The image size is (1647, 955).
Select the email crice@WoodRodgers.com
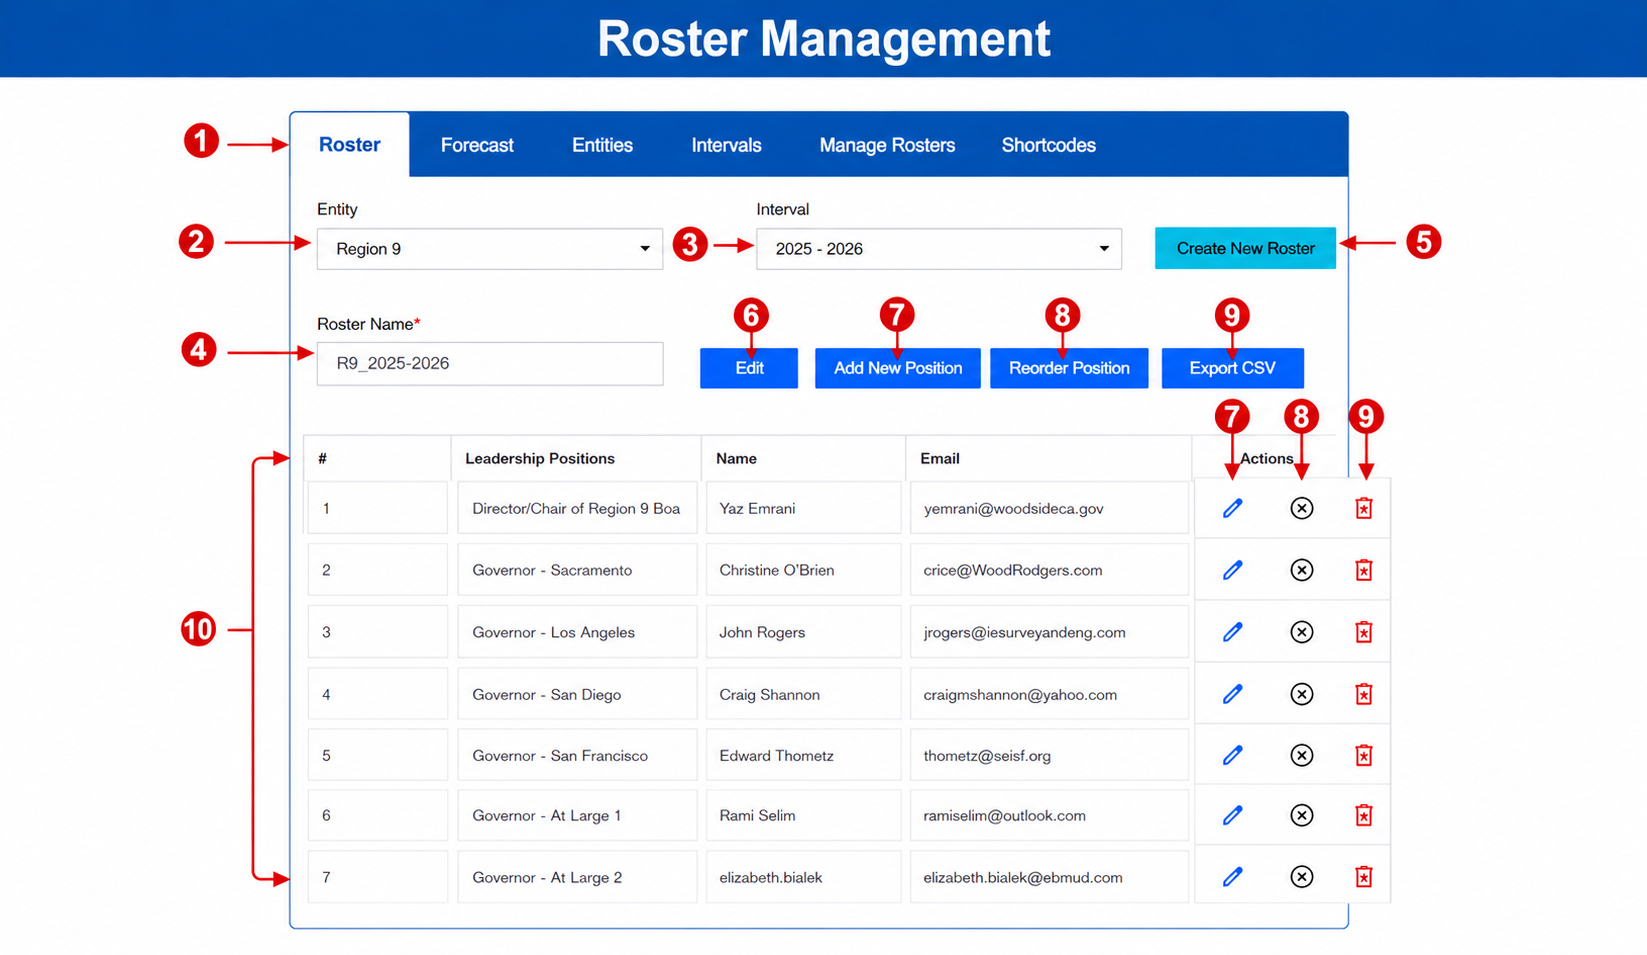pos(1013,570)
